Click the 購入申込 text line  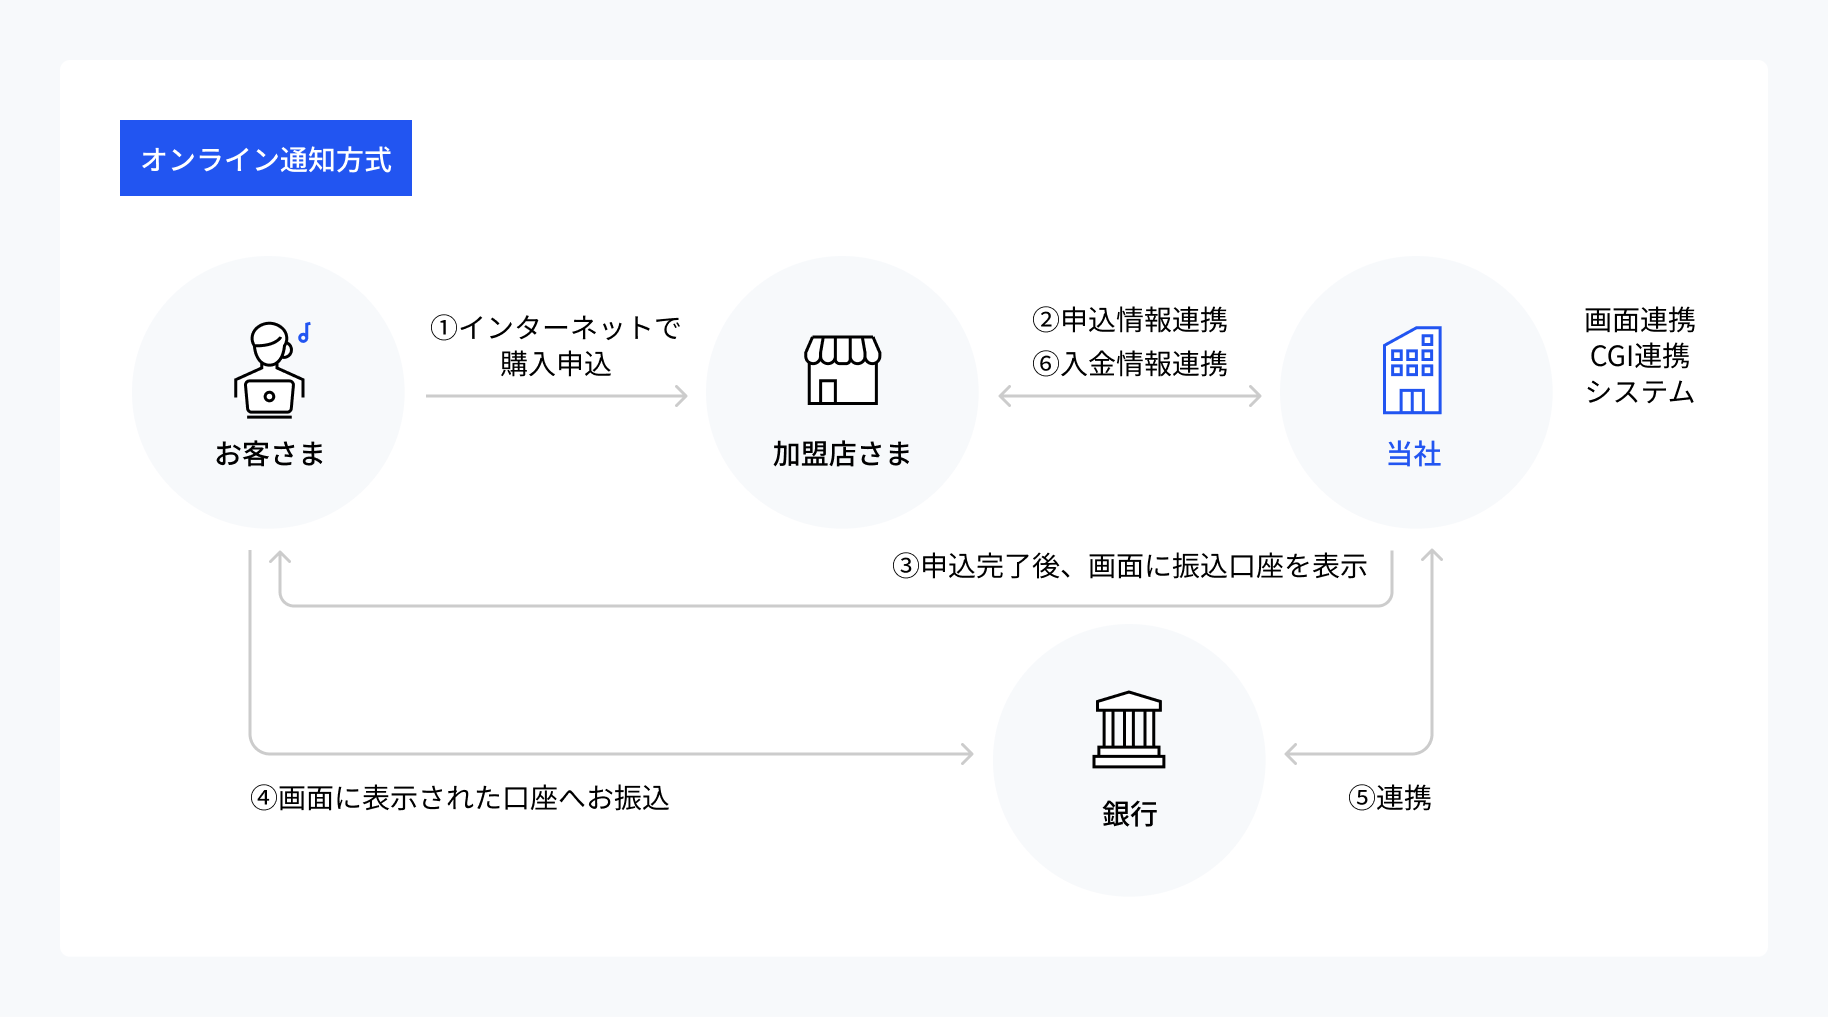coord(556,364)
